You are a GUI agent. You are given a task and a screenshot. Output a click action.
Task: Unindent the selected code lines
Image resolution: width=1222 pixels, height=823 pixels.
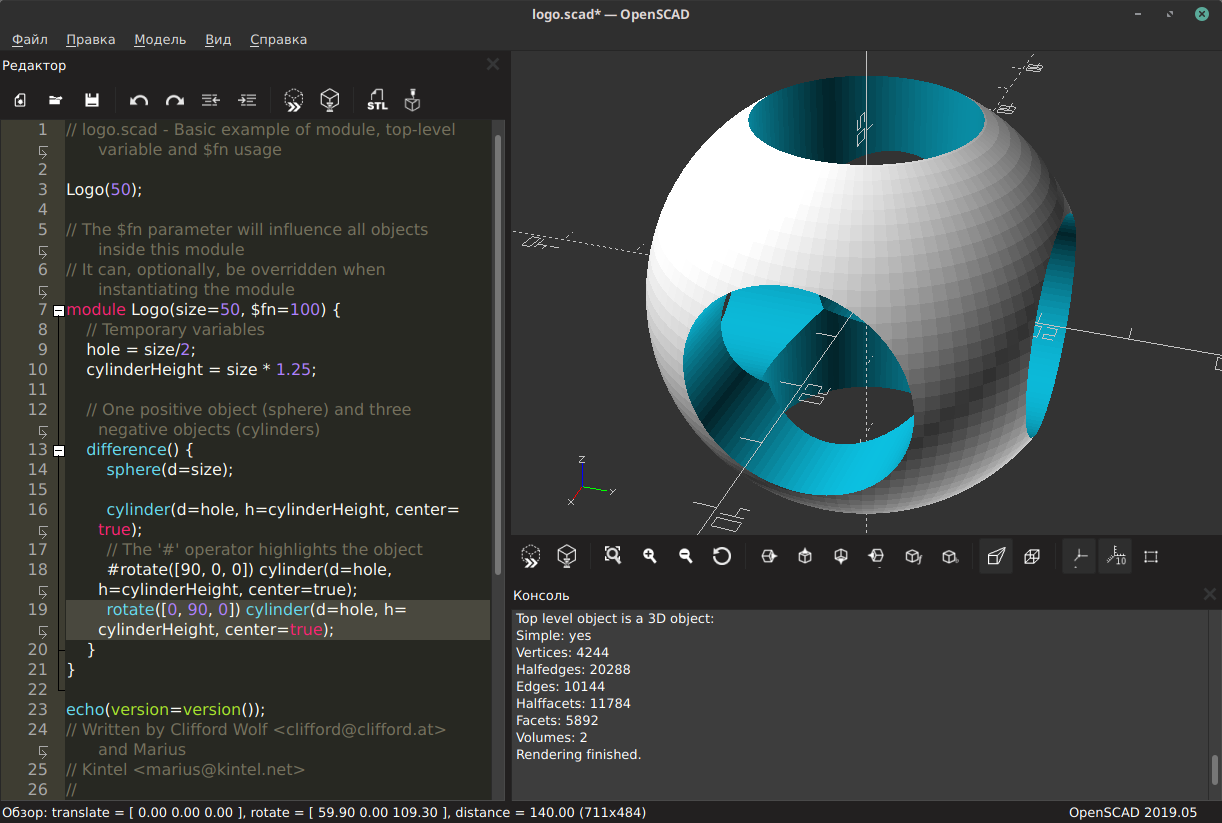pos(211,100)
